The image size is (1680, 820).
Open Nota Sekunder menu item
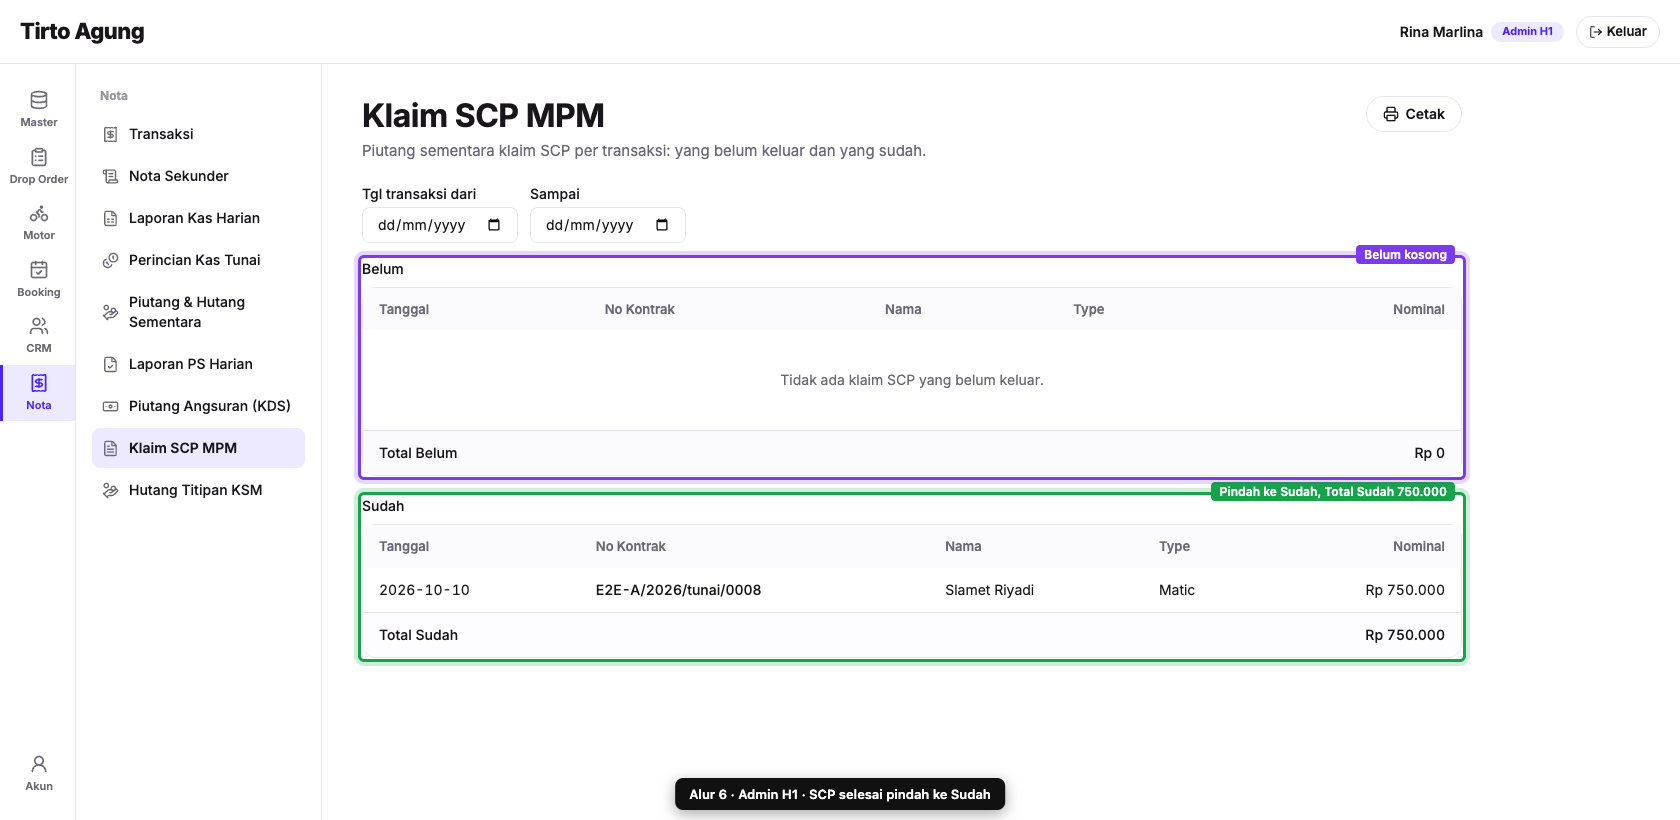pos(198,176)
